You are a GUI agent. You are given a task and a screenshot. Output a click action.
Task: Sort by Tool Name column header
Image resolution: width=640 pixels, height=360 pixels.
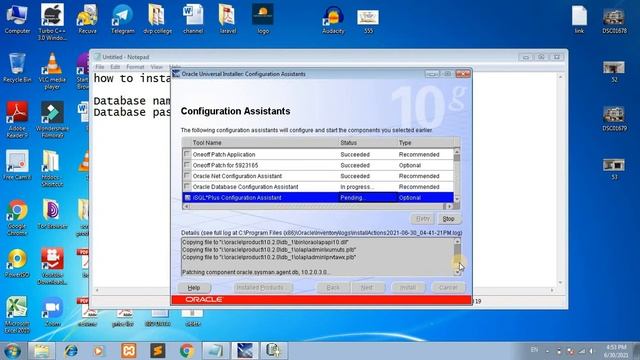point(264,142)
